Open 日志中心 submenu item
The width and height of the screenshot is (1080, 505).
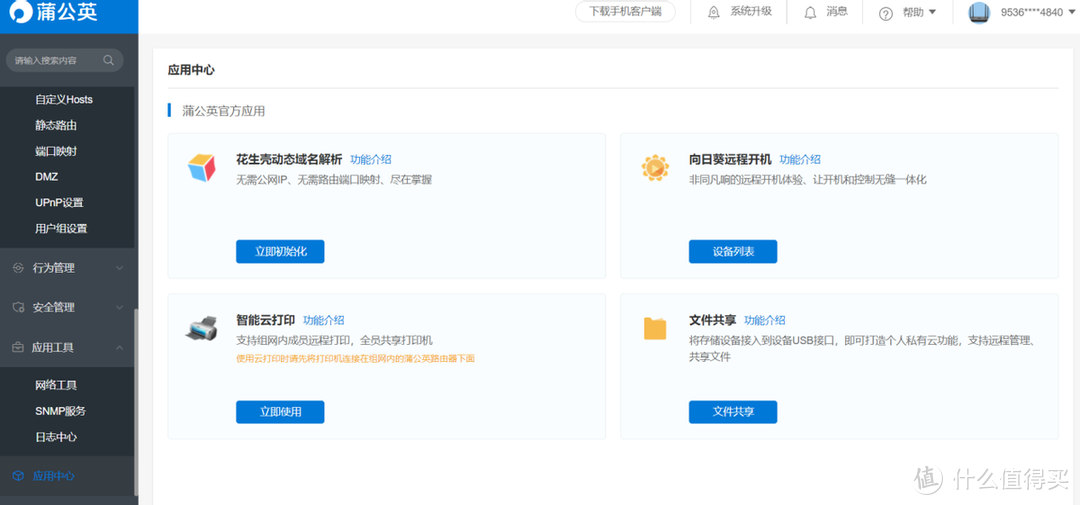(x=56, y=437)
